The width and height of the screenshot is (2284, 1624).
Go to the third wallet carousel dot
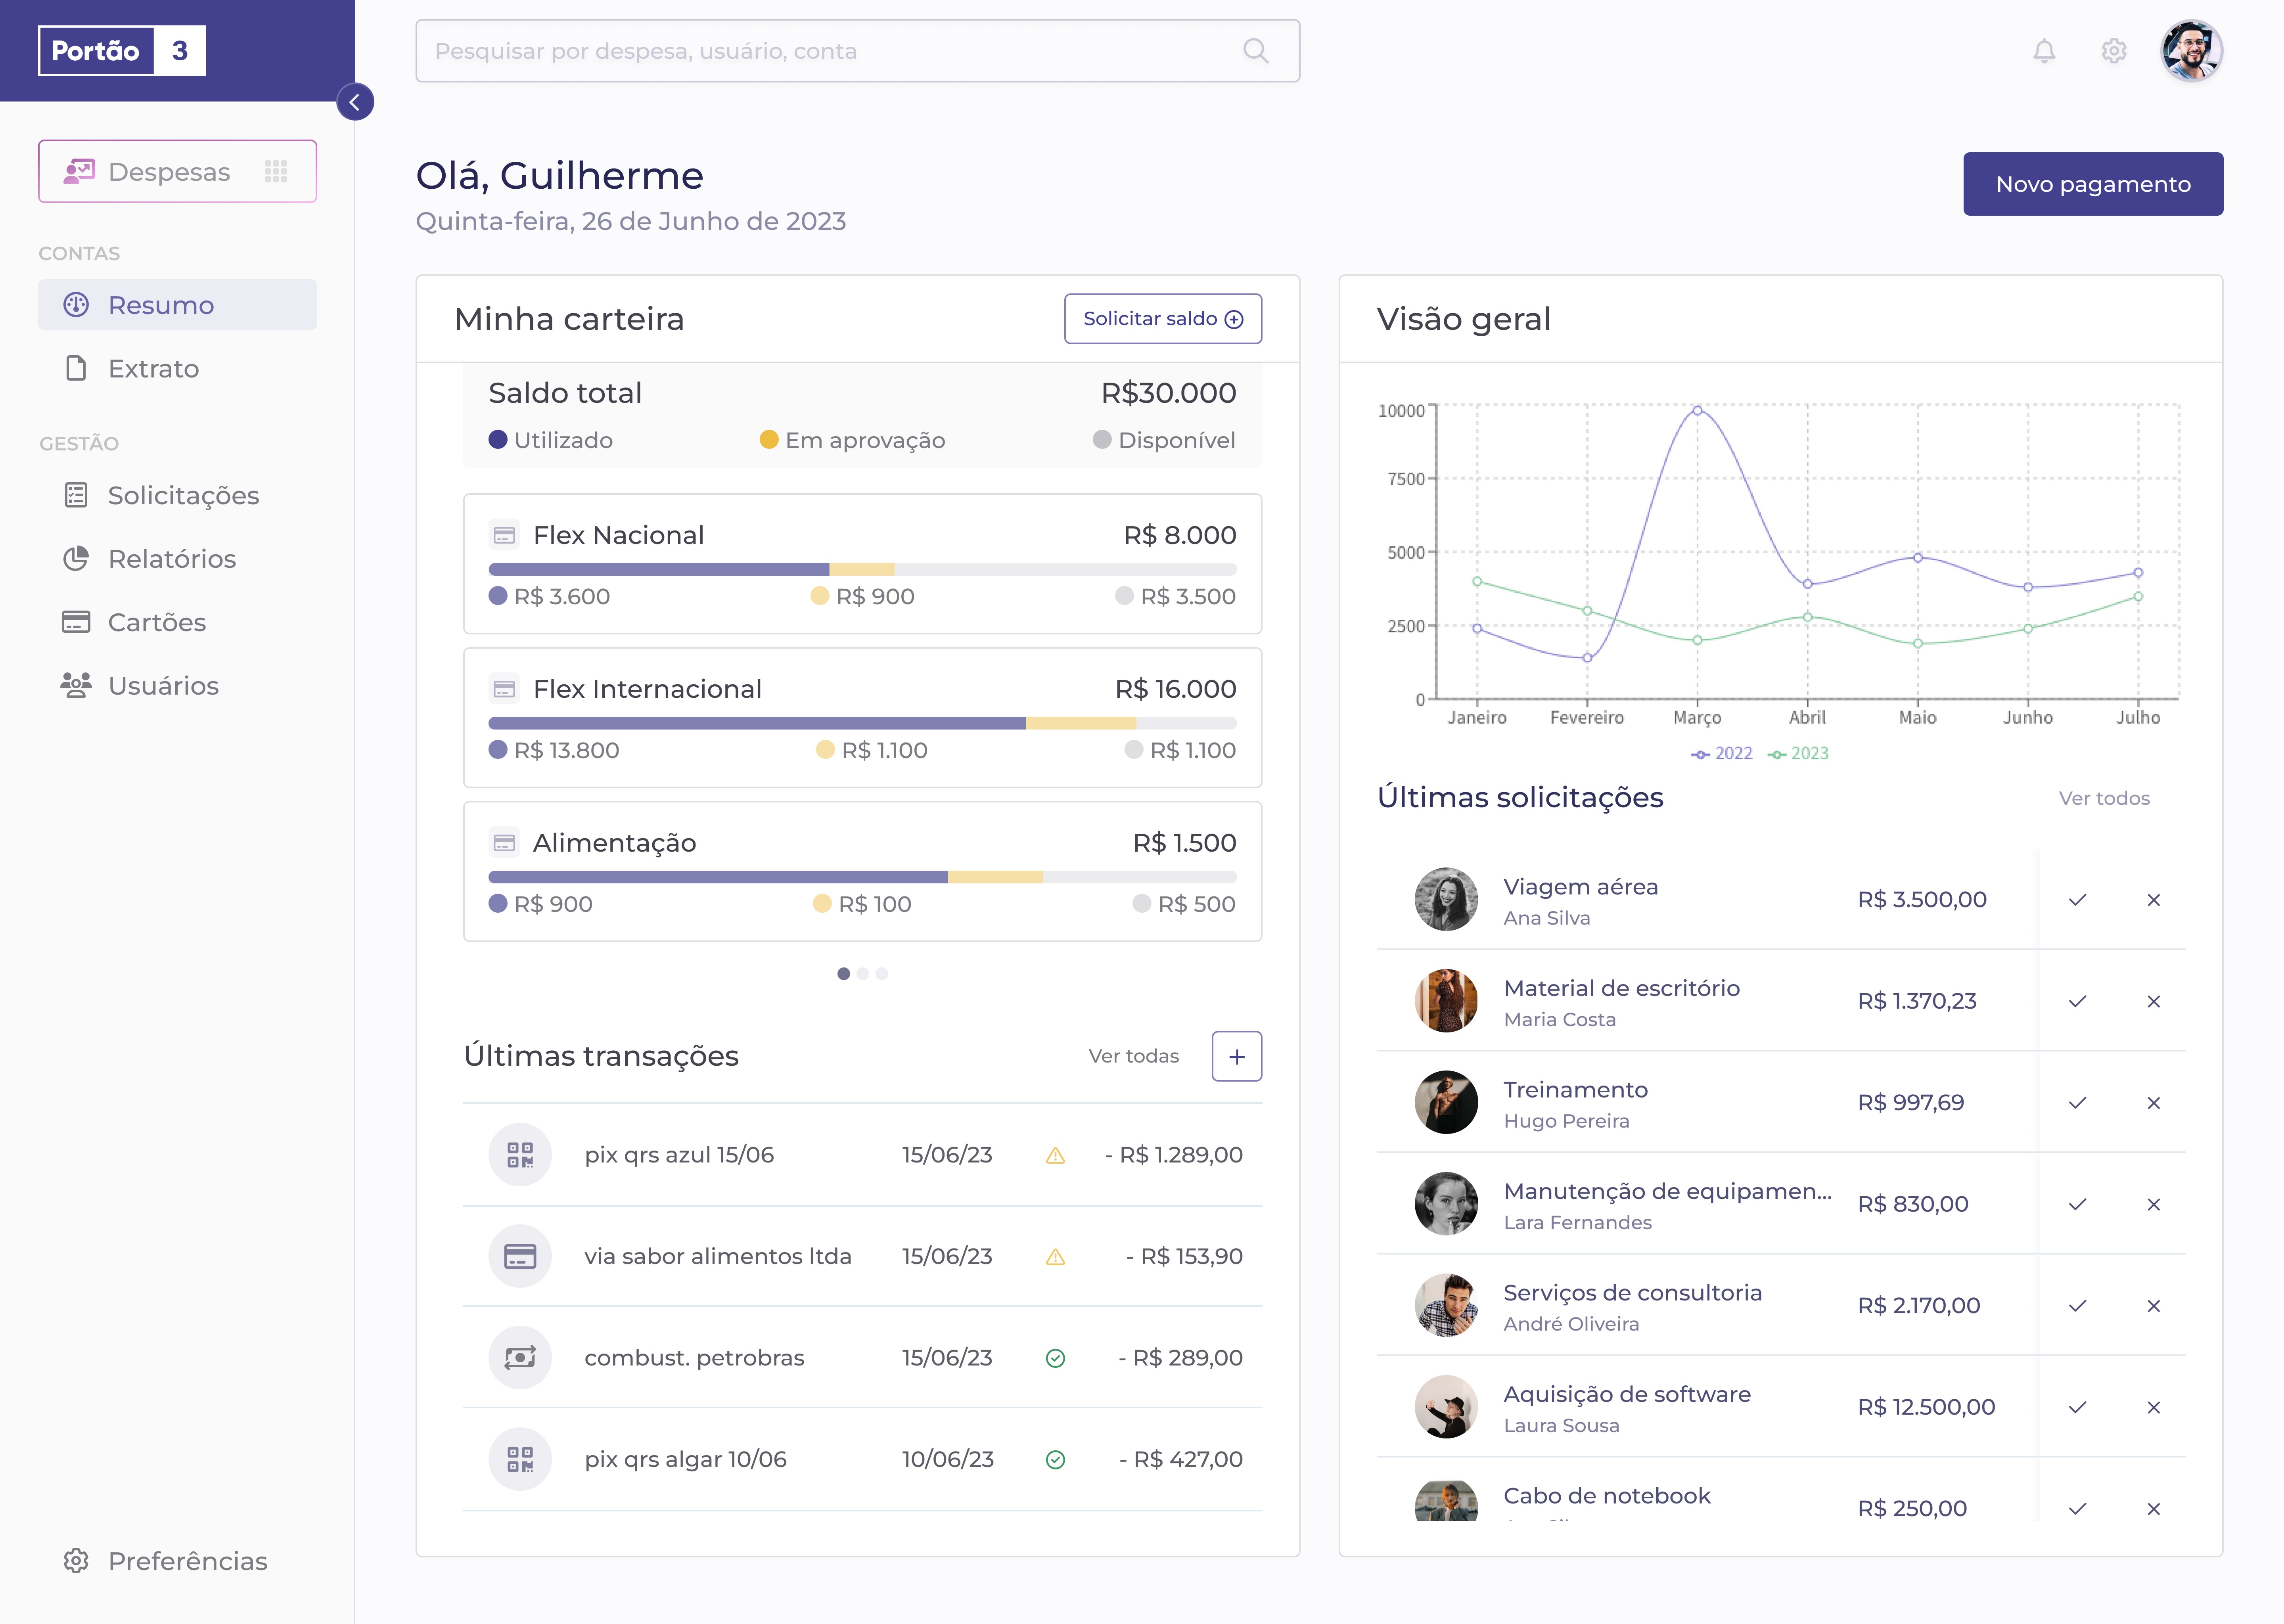tap(881, 974)
